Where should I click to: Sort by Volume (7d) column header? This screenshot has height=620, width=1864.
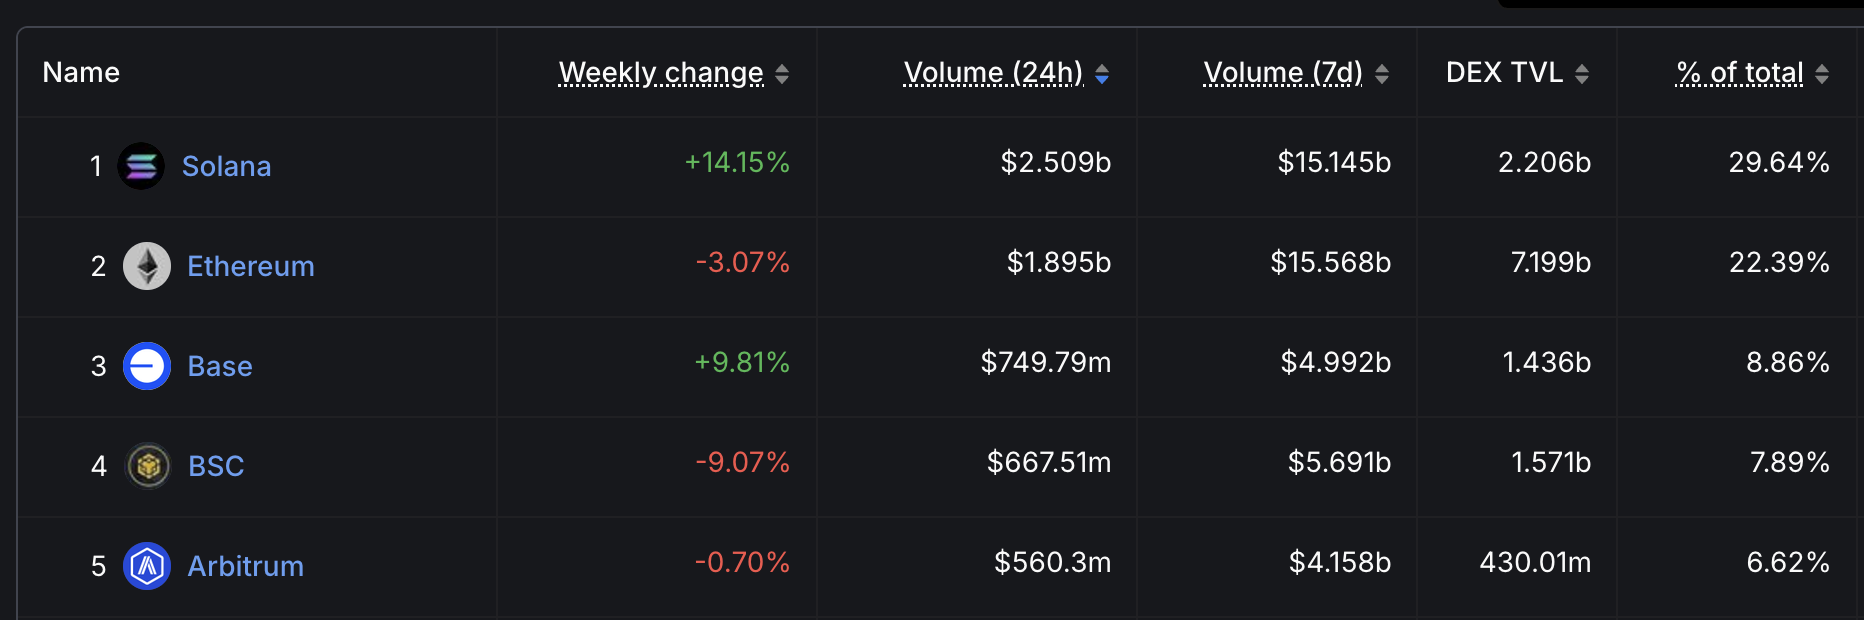point(1283,73)
